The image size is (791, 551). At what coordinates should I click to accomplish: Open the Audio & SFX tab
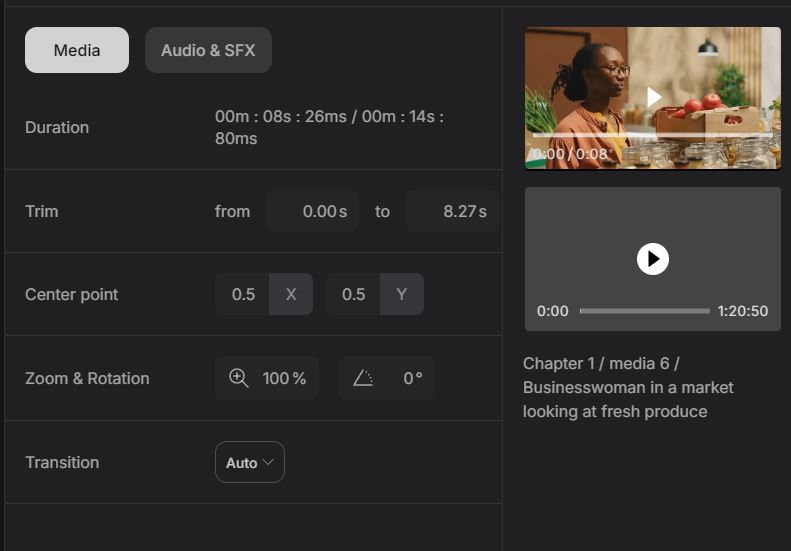(208, 50)
